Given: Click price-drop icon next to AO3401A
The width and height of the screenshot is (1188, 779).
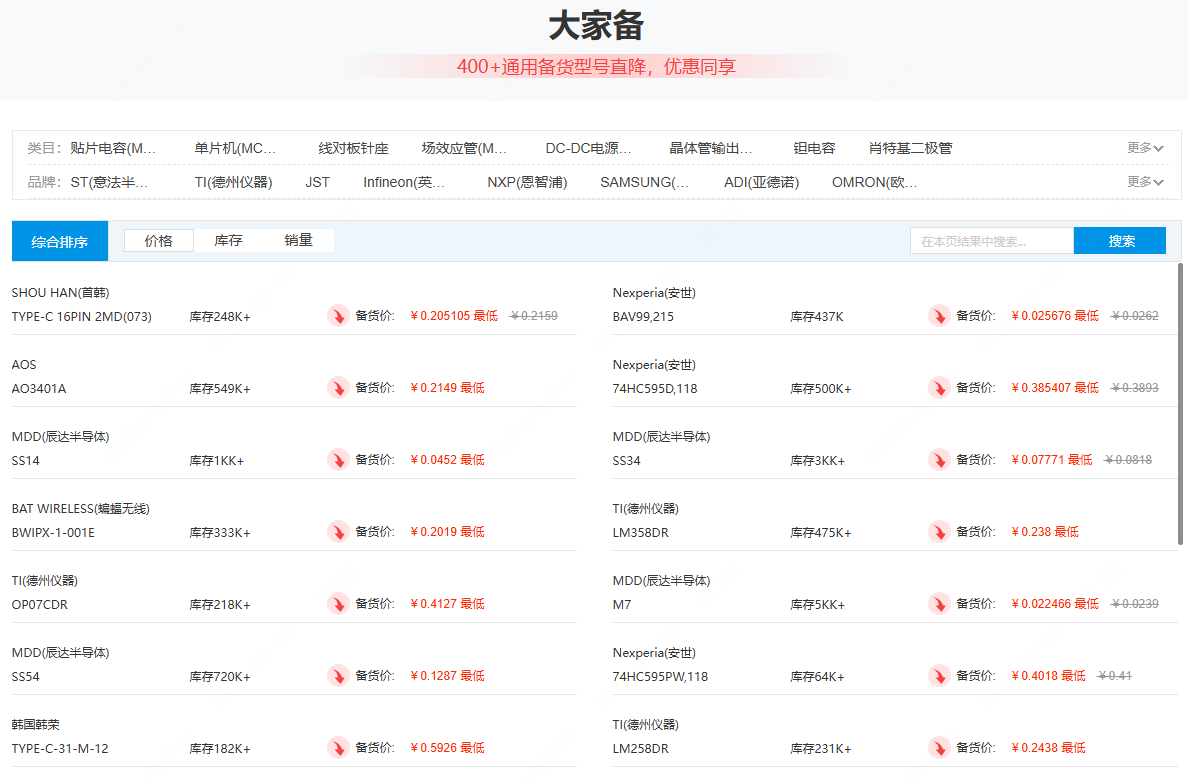Looking at the screenshot, I should coord(338,388).
